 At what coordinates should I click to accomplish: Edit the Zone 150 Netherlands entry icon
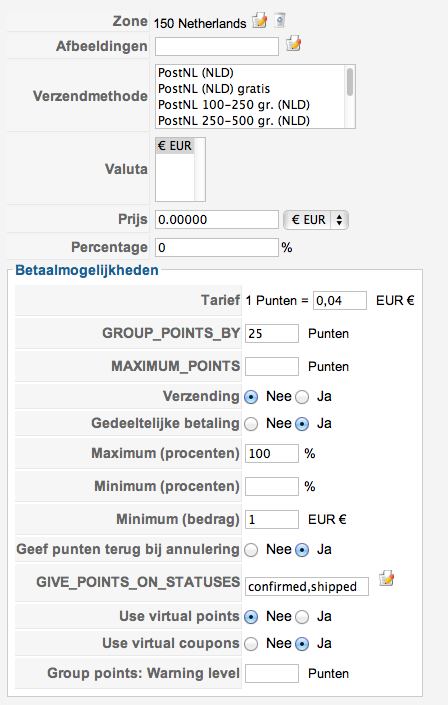point(260,20)
